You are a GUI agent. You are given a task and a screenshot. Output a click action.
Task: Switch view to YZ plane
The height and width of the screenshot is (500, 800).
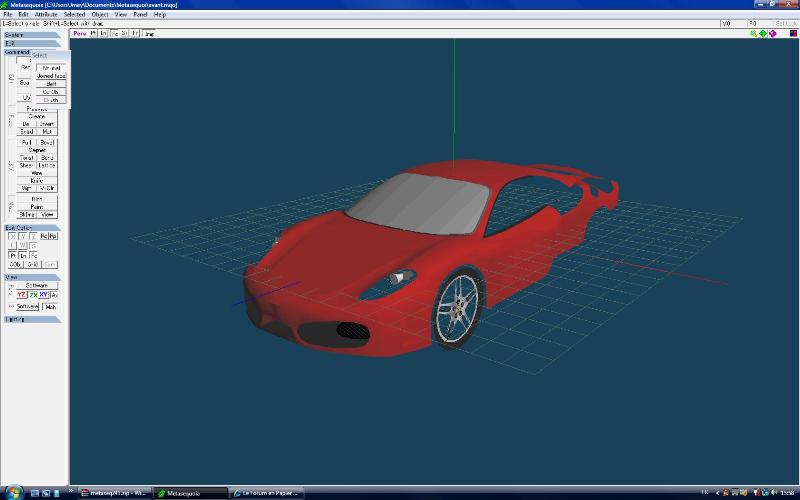point(21,295)
